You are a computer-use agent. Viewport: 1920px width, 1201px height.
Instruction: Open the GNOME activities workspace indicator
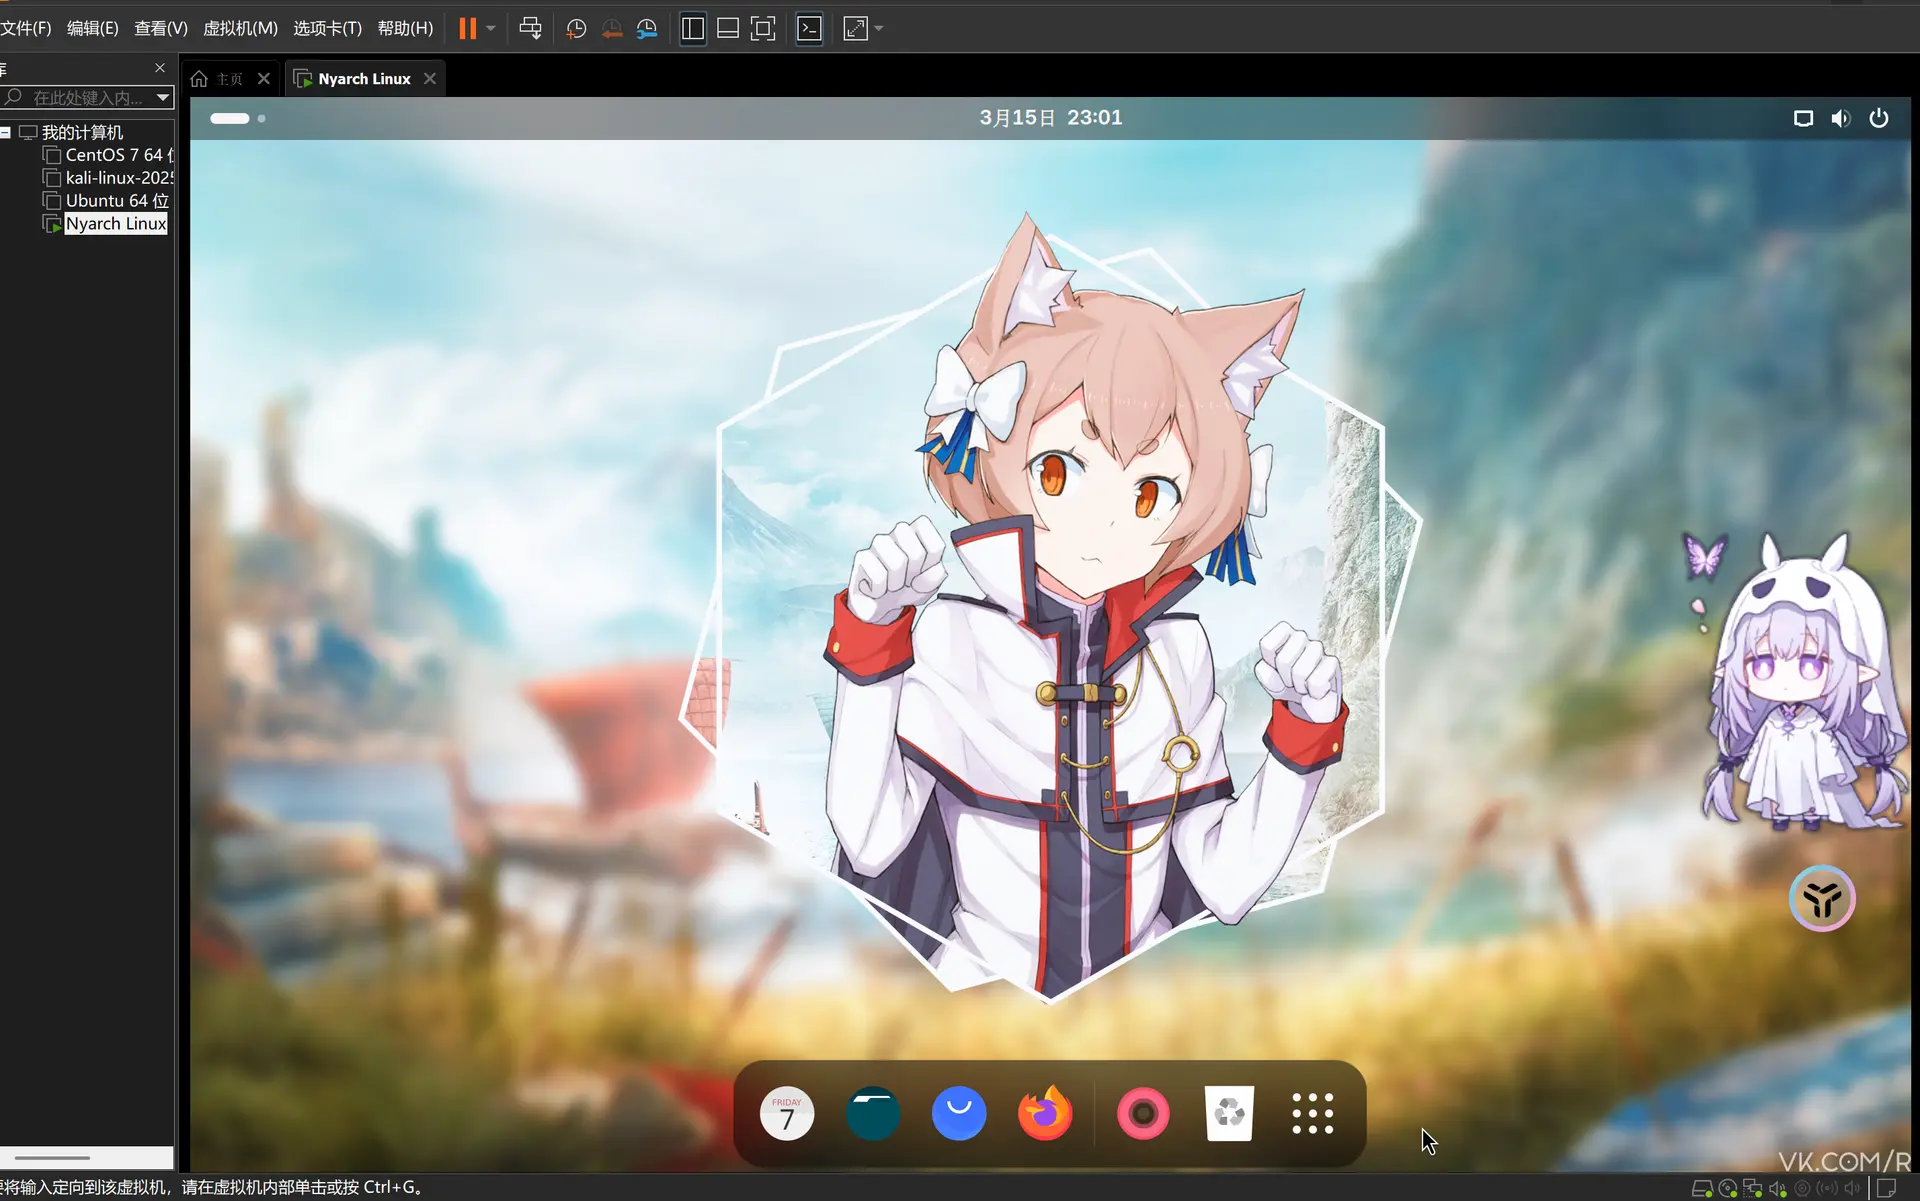(238, 118)
